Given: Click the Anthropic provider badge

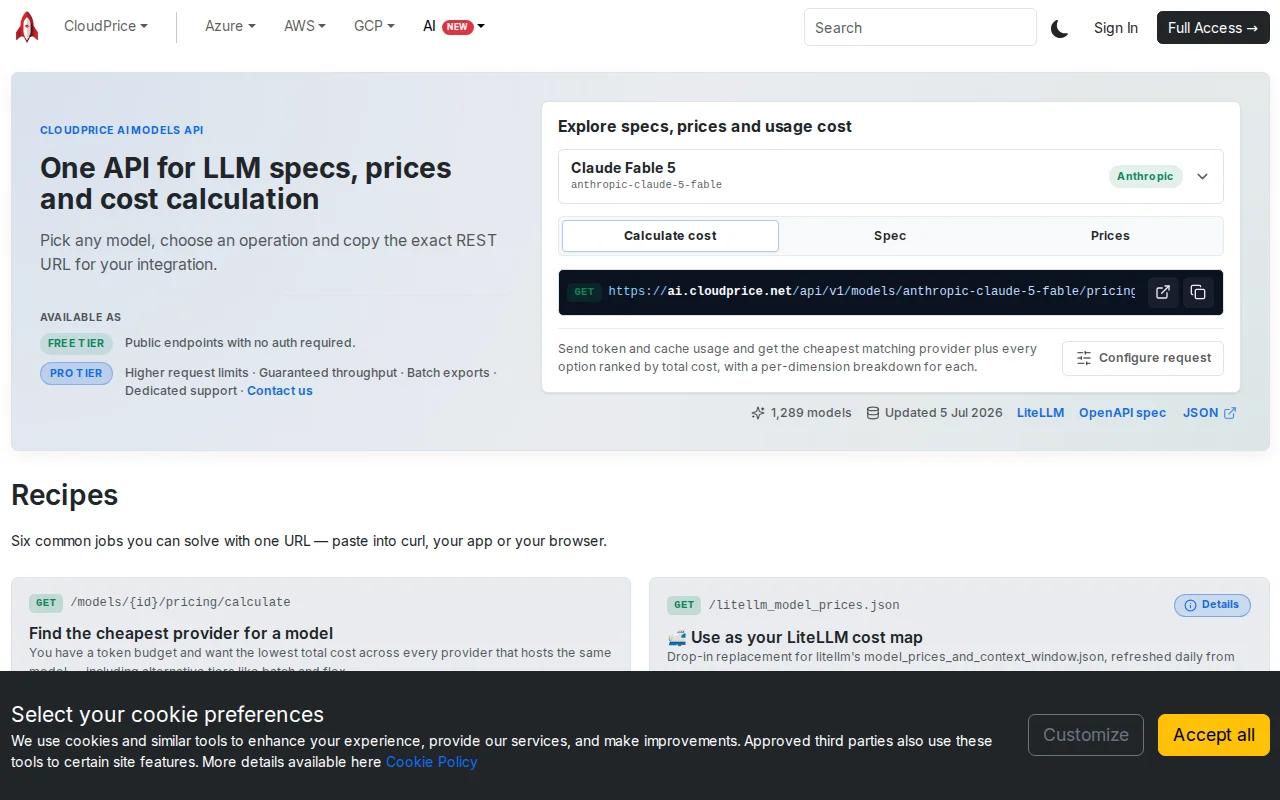Looking at the screenshot, I should [x=1145, y=176].
